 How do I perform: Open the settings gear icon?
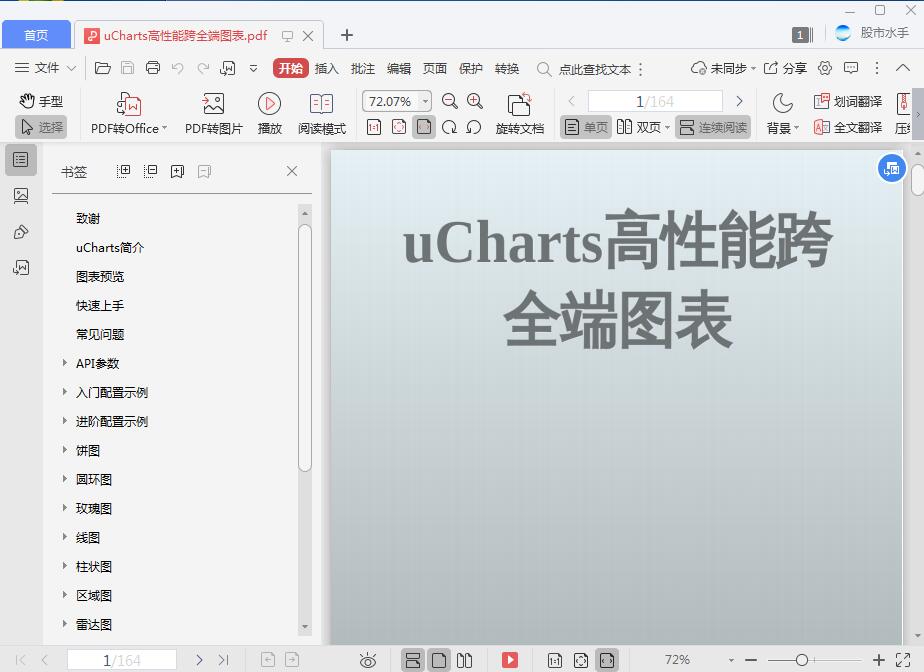click(x=825, y=68)
